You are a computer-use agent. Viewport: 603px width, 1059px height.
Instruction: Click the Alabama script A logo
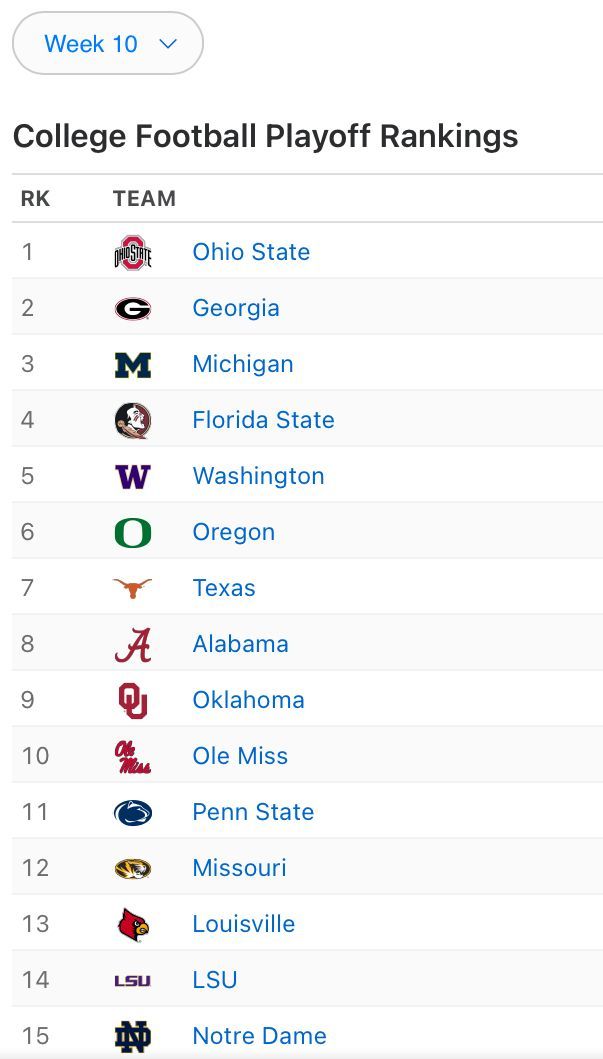coord(133,645)
